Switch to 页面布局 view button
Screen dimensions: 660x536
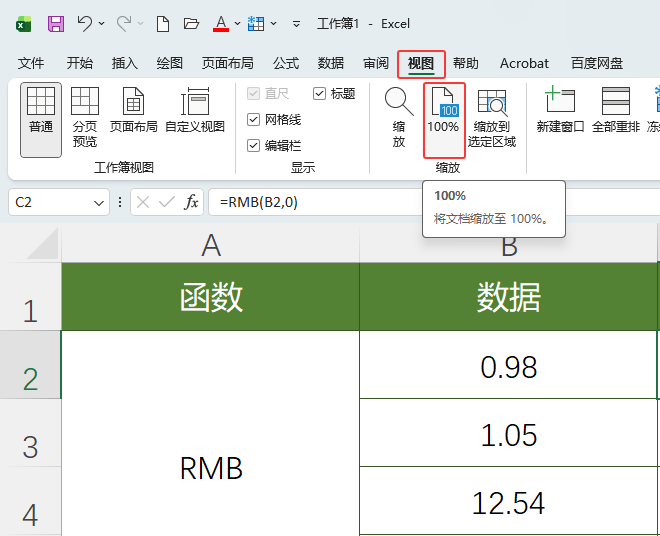pos(133,110)
